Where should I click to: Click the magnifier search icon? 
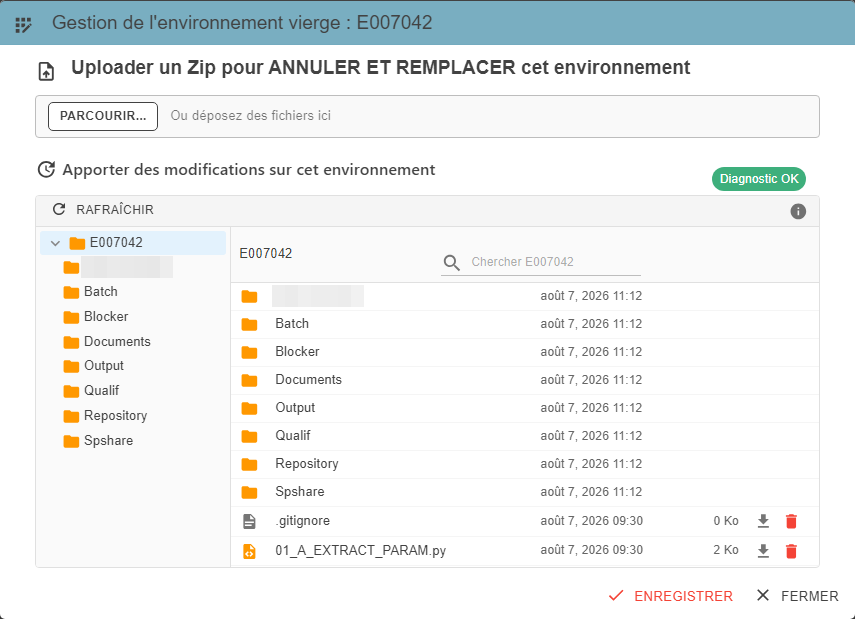(451, 262)
